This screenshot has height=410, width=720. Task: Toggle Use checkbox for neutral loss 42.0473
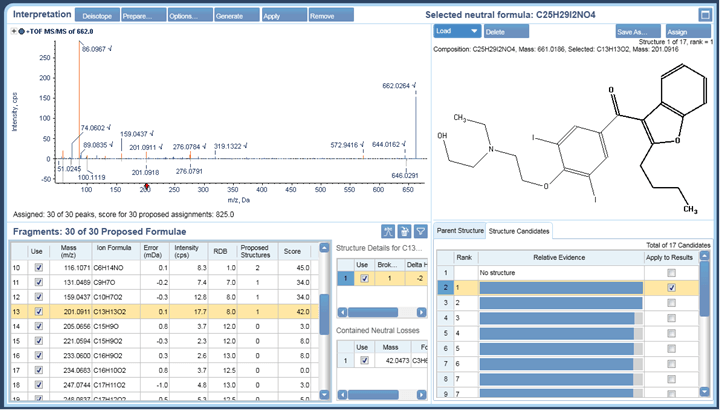coord(365,361)
